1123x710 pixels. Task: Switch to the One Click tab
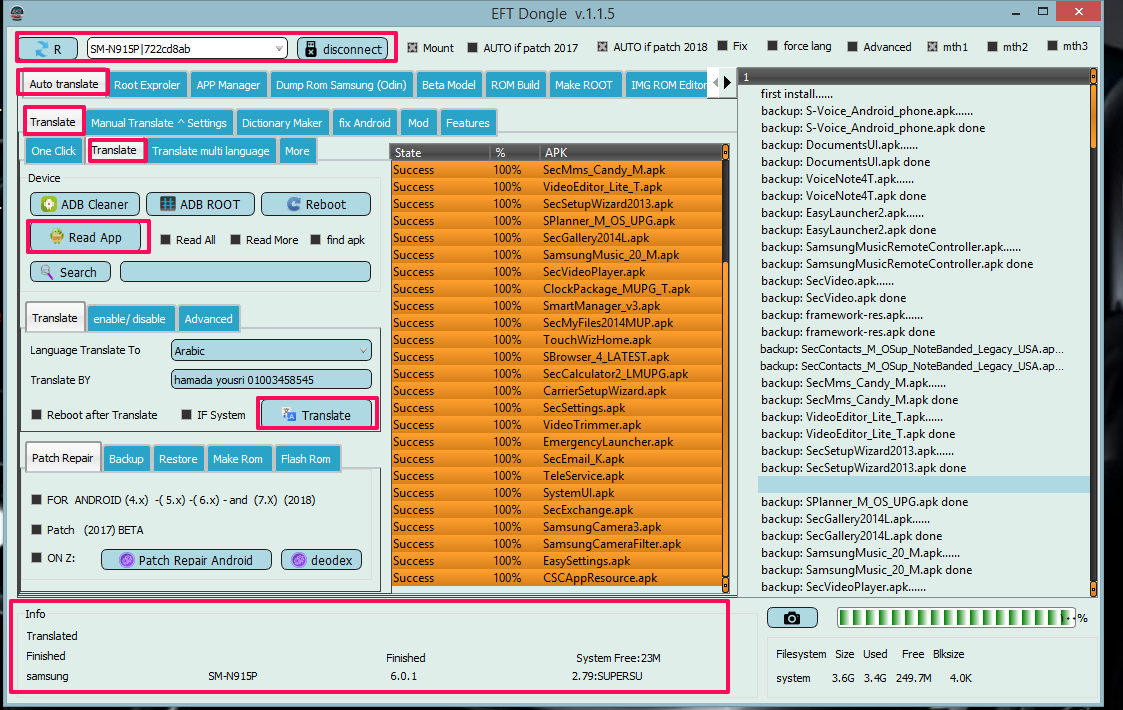click(54, 150)
